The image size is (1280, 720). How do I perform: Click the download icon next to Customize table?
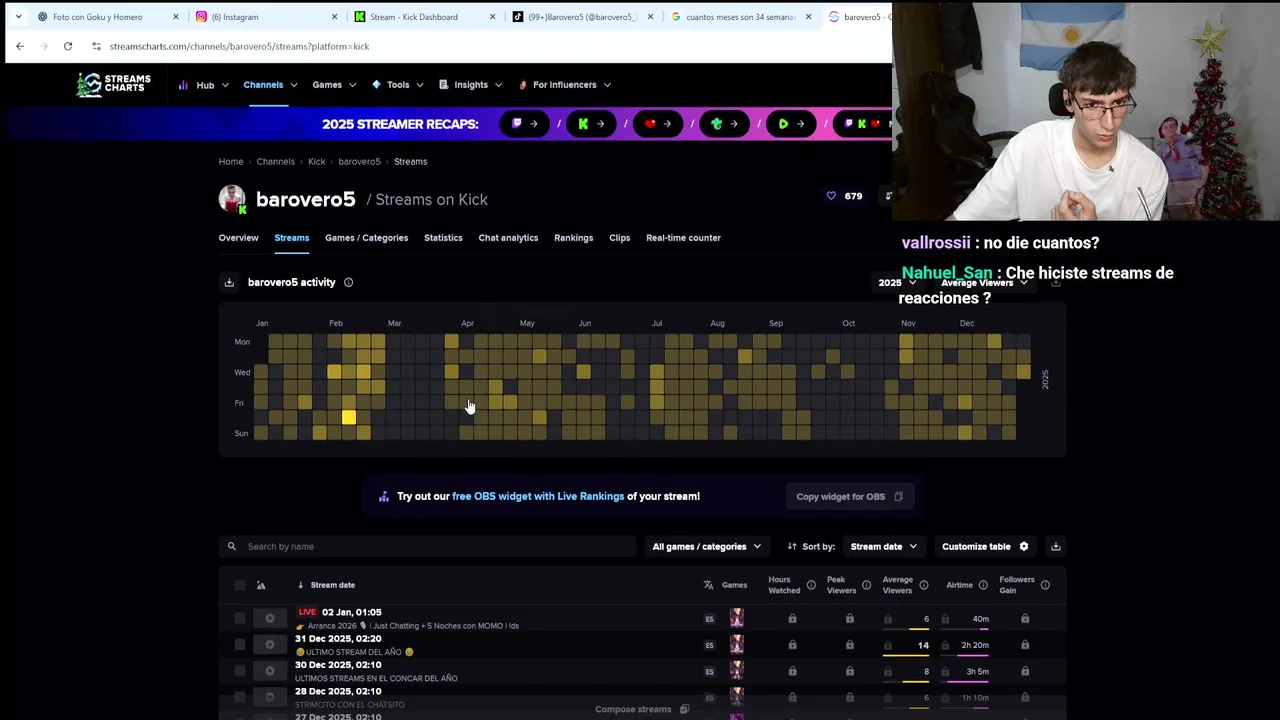1056,547
